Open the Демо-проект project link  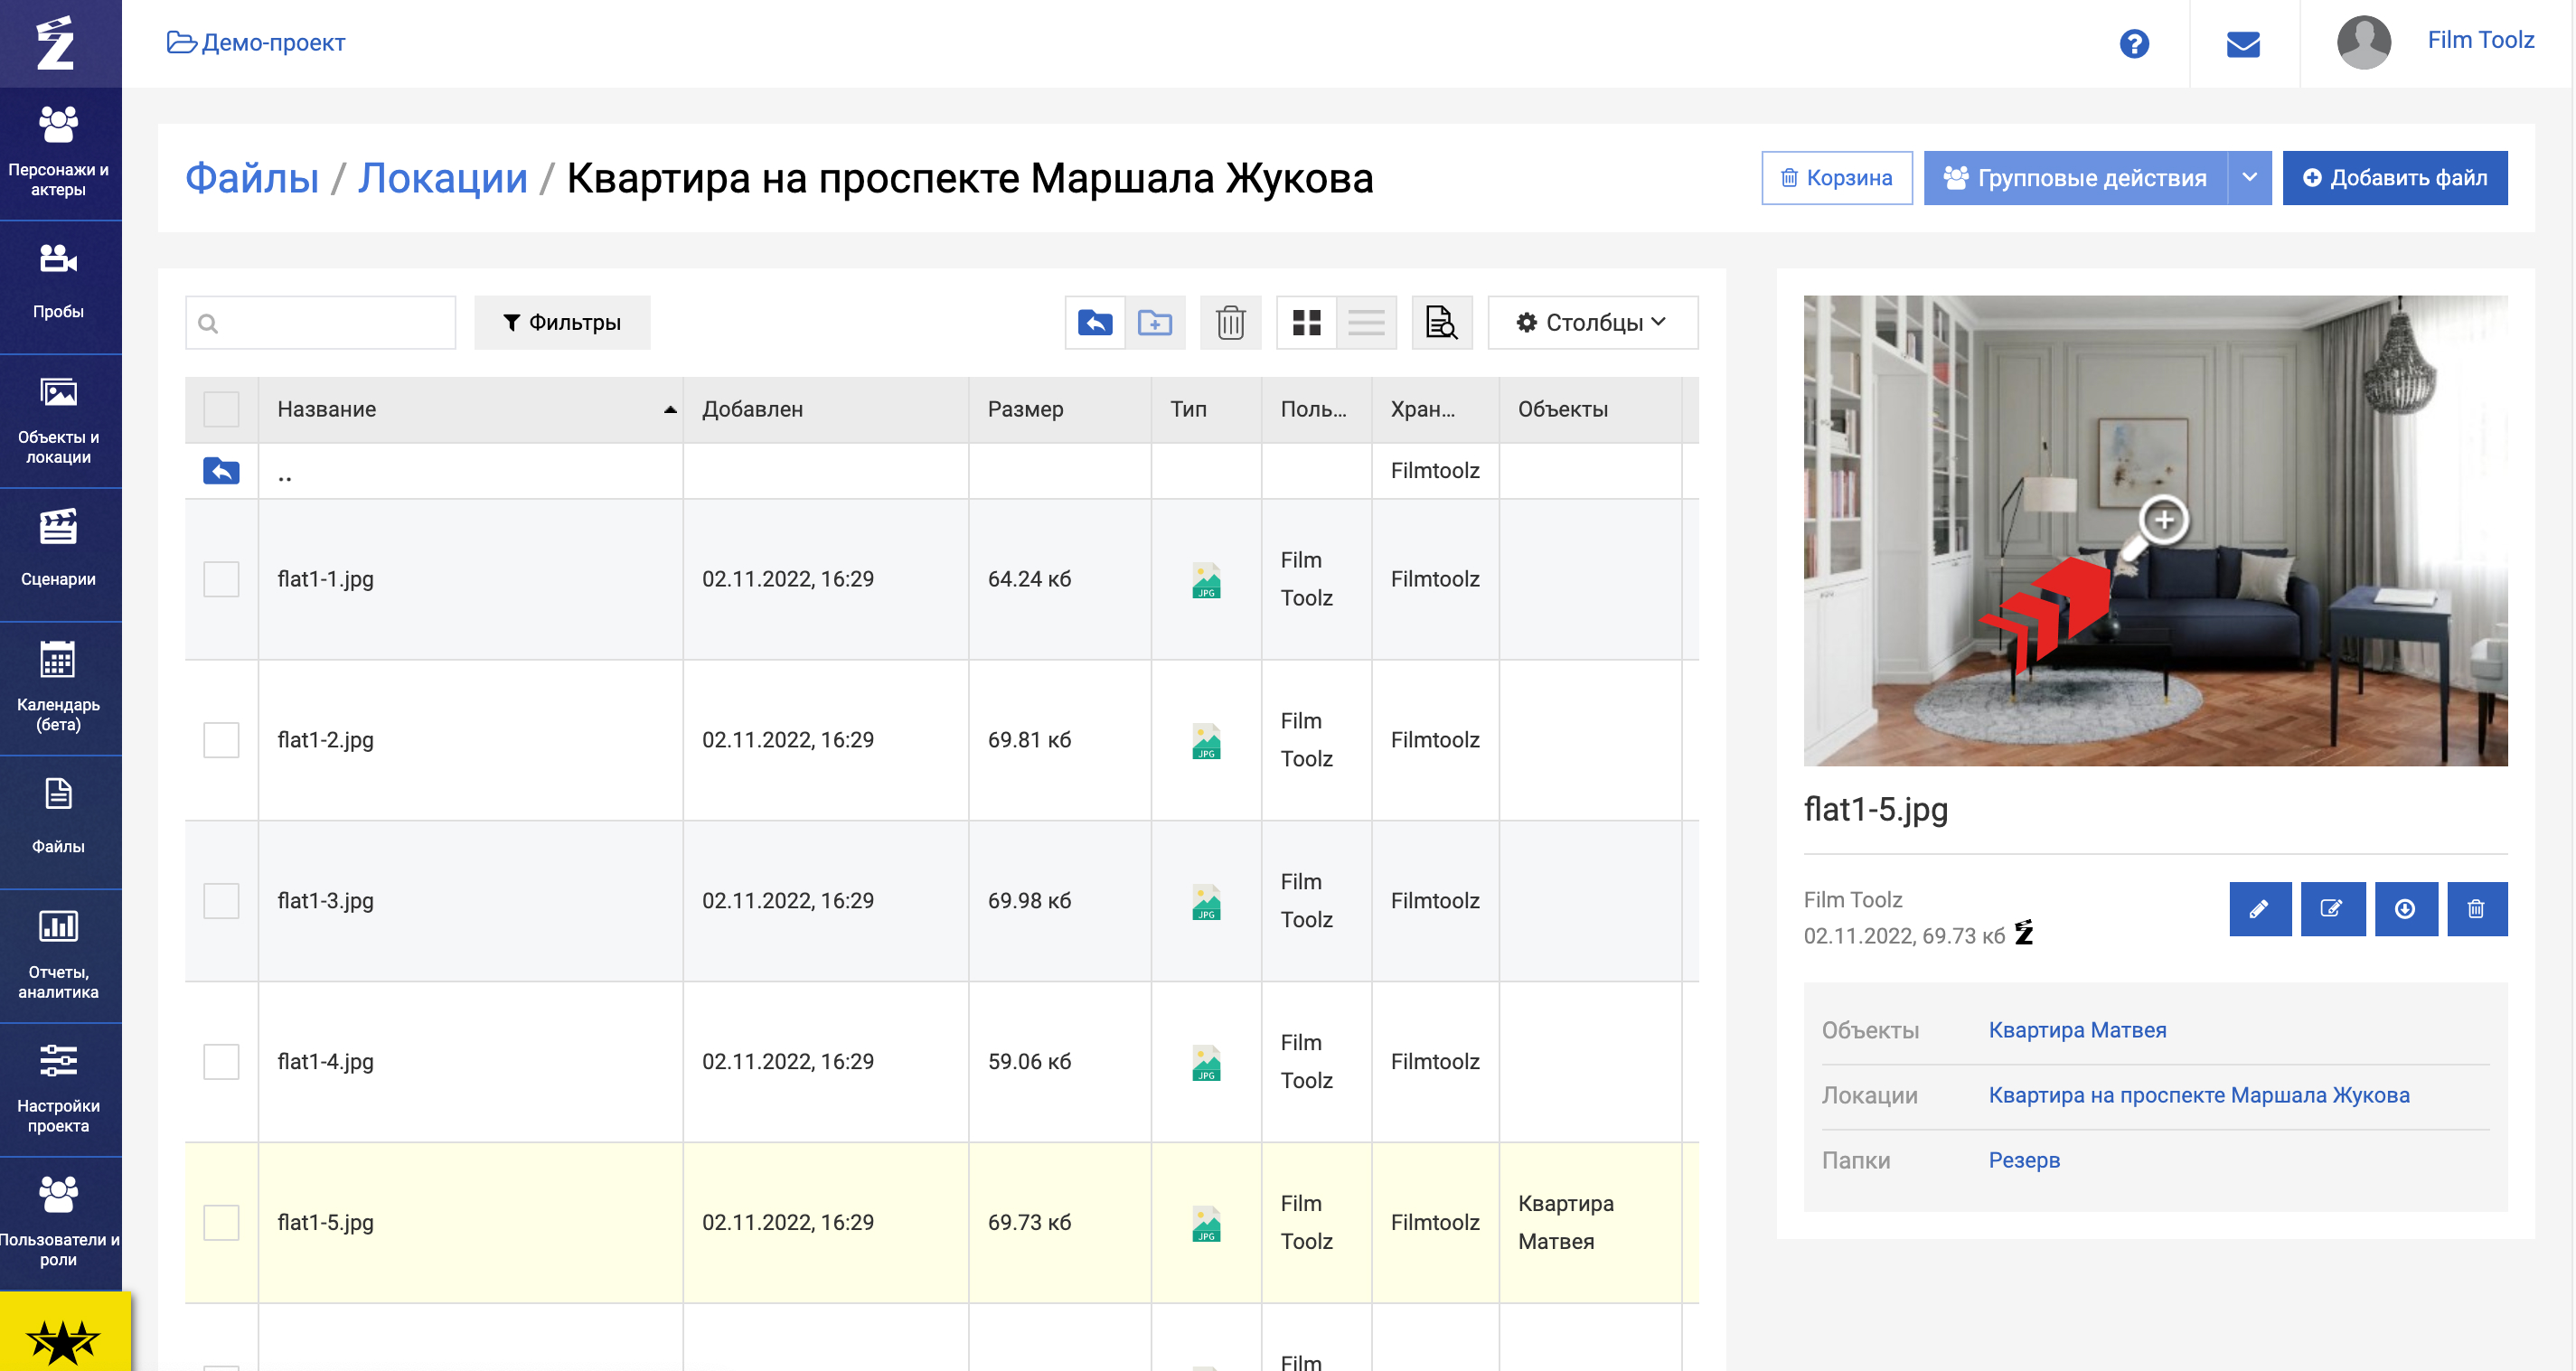(256, 43)
